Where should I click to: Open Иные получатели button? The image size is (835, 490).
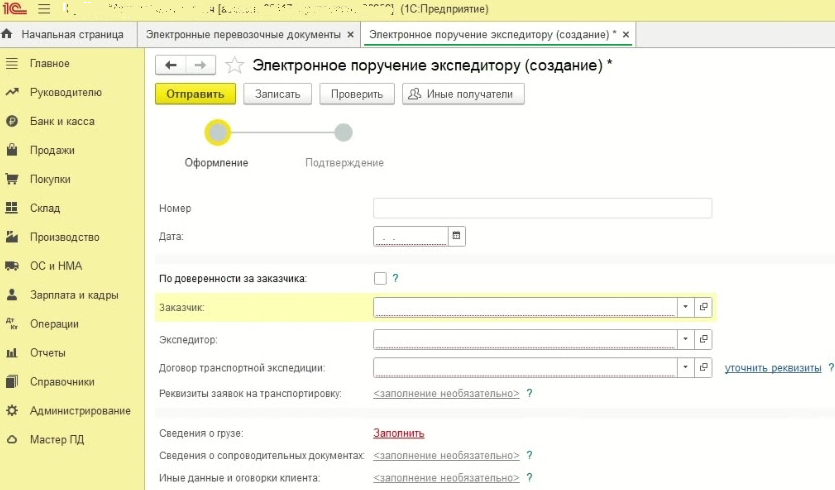pyautogui.click(x=463, y=94)
